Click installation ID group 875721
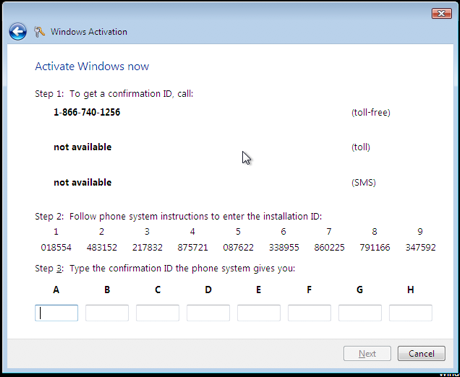This screenshot has height=377, width=460. click(193, 248)
